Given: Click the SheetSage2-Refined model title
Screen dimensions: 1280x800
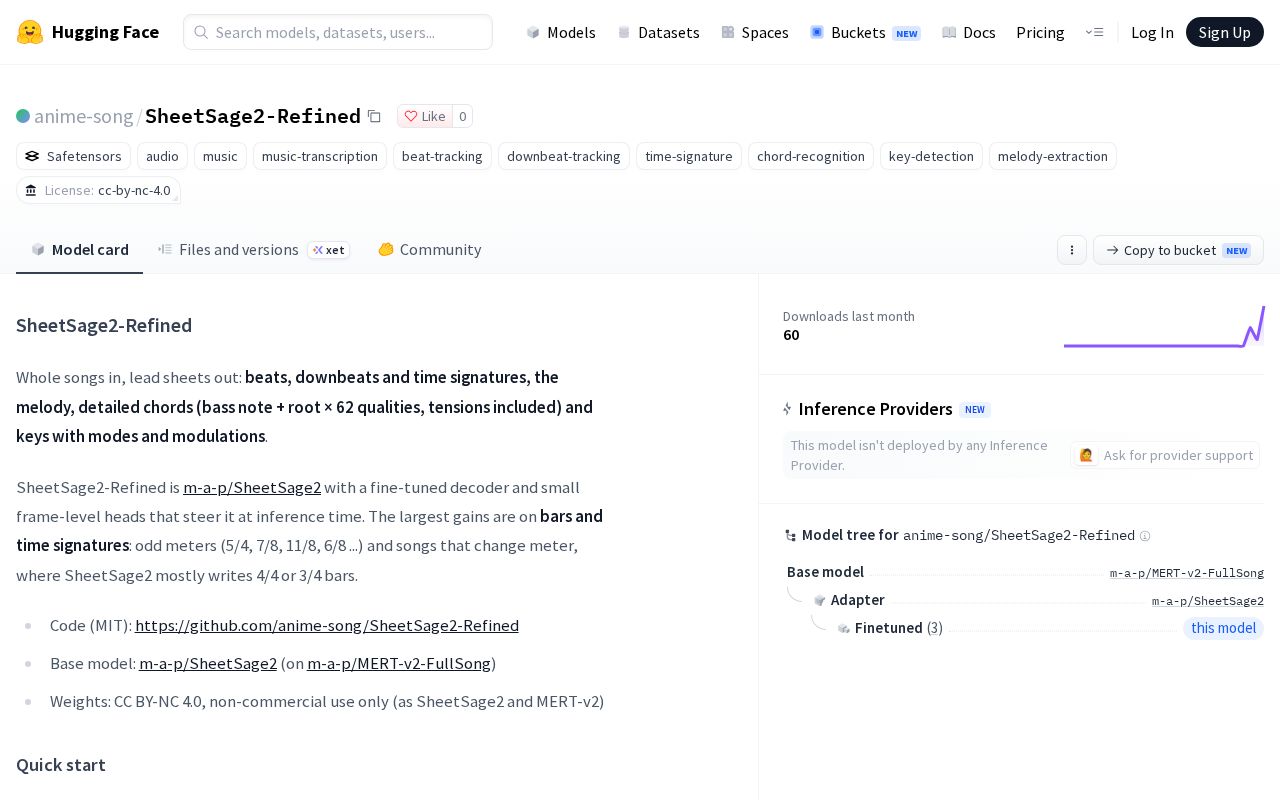Looking at the screenshot, I should pyautogui.click(x=253, y=116).
